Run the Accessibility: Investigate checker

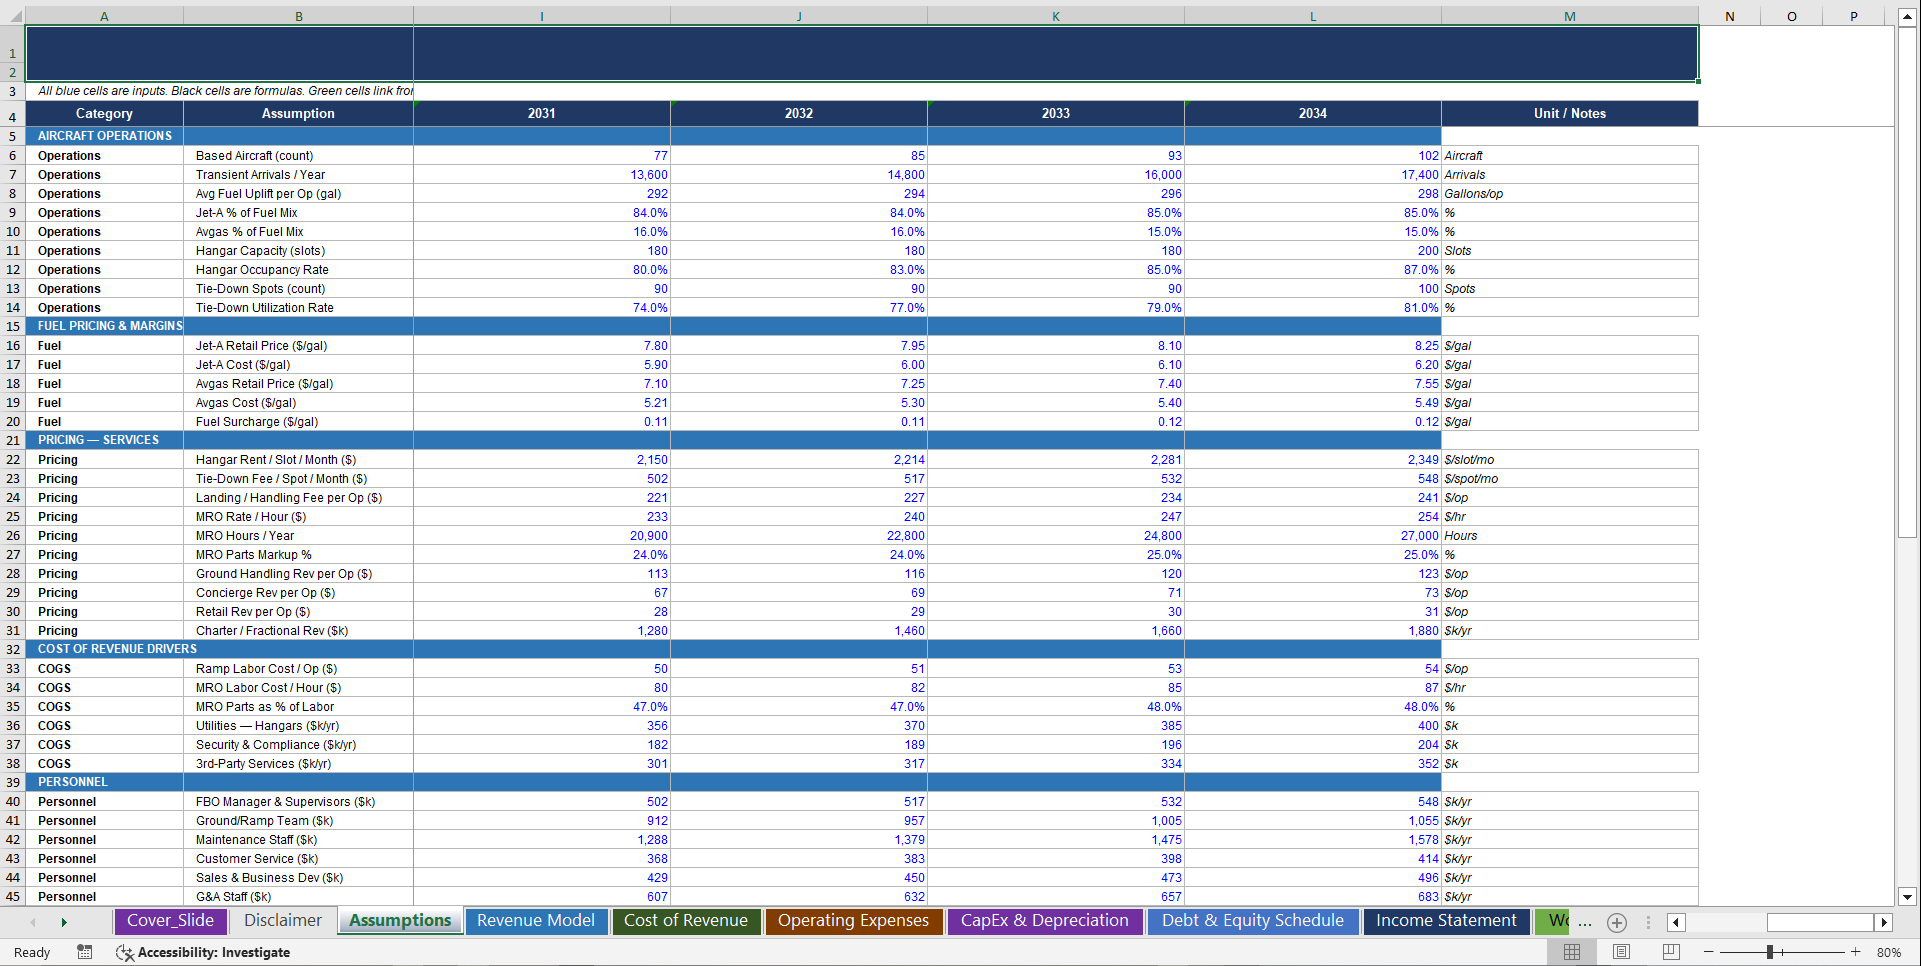point(213,952)
